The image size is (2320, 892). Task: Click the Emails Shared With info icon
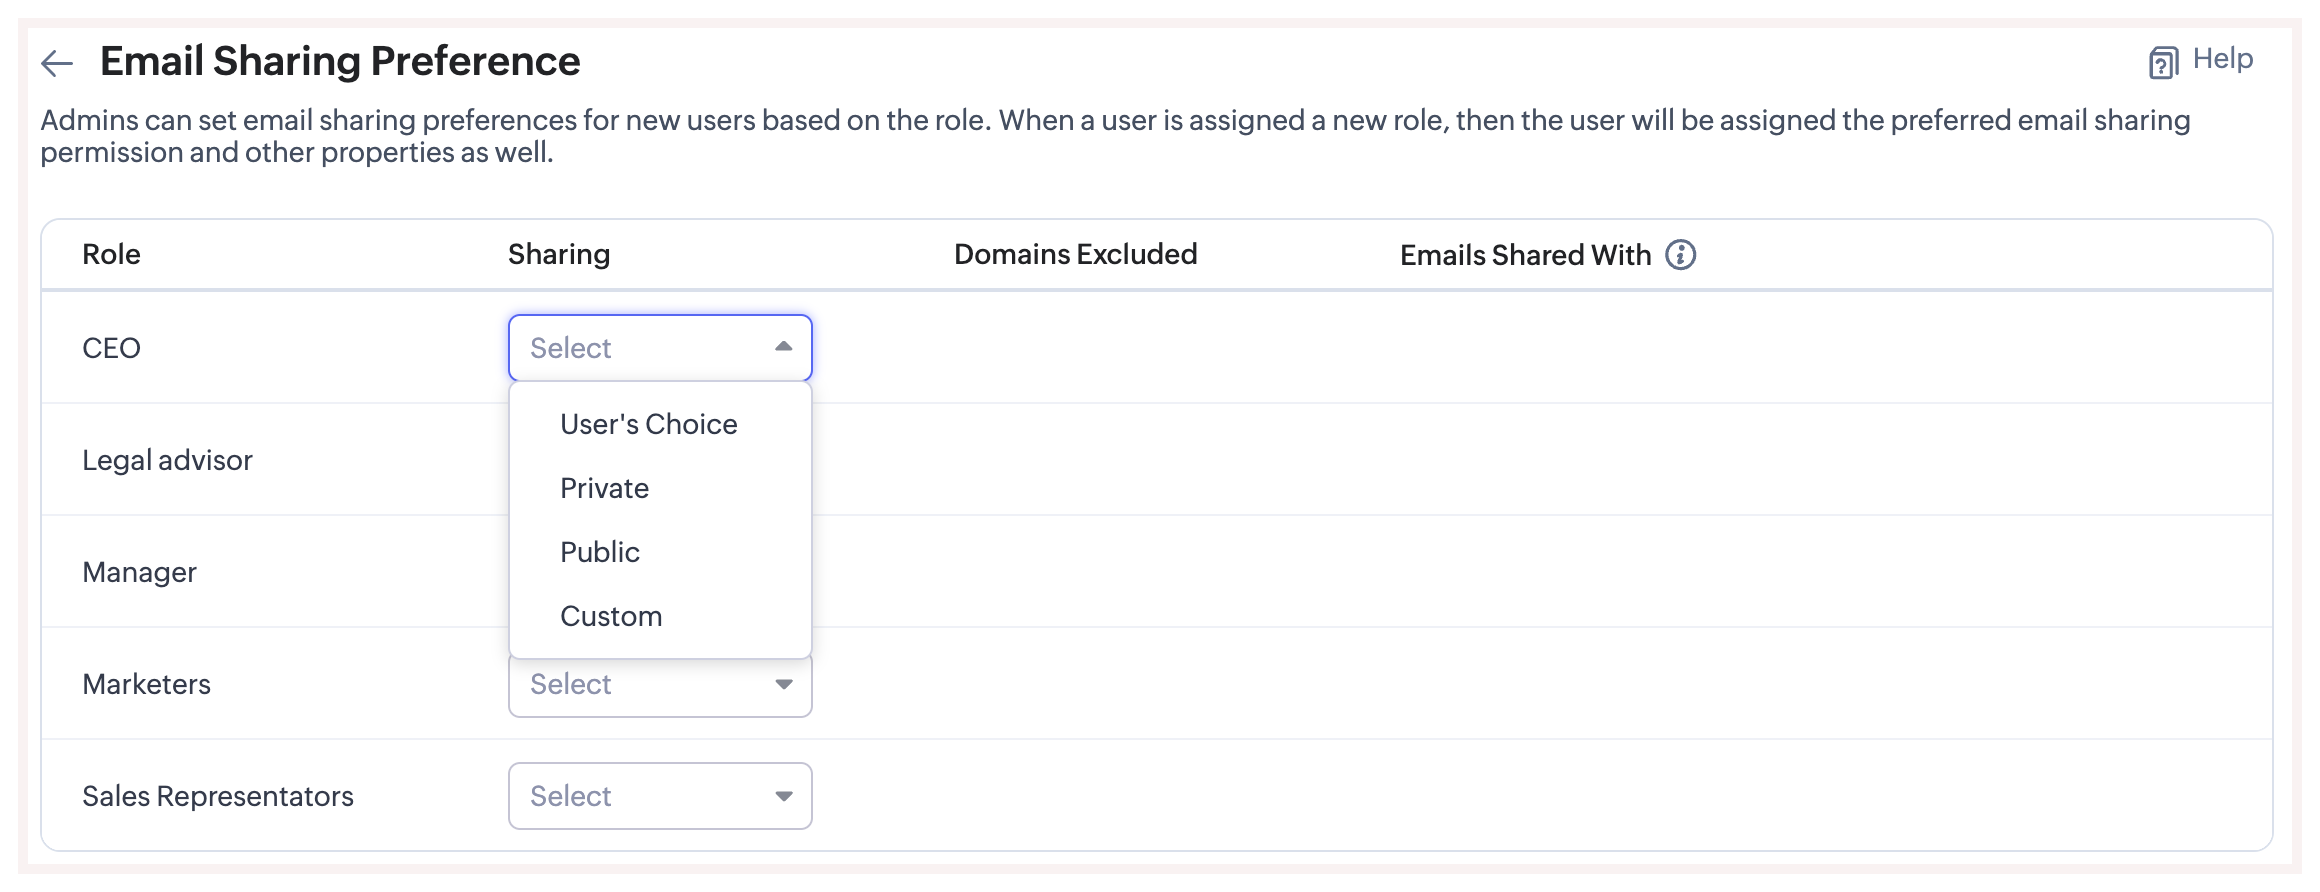coord(1680,255)
